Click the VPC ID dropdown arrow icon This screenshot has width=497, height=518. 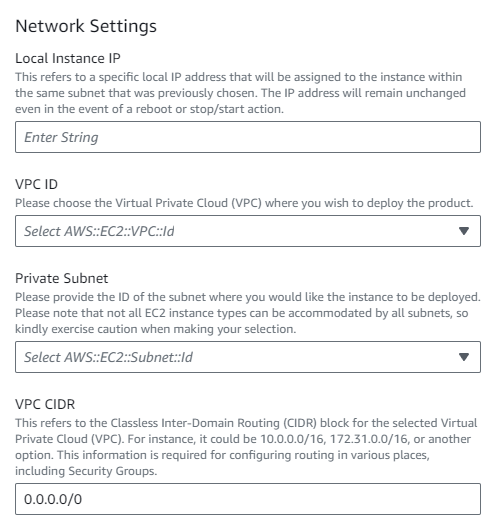464,231
